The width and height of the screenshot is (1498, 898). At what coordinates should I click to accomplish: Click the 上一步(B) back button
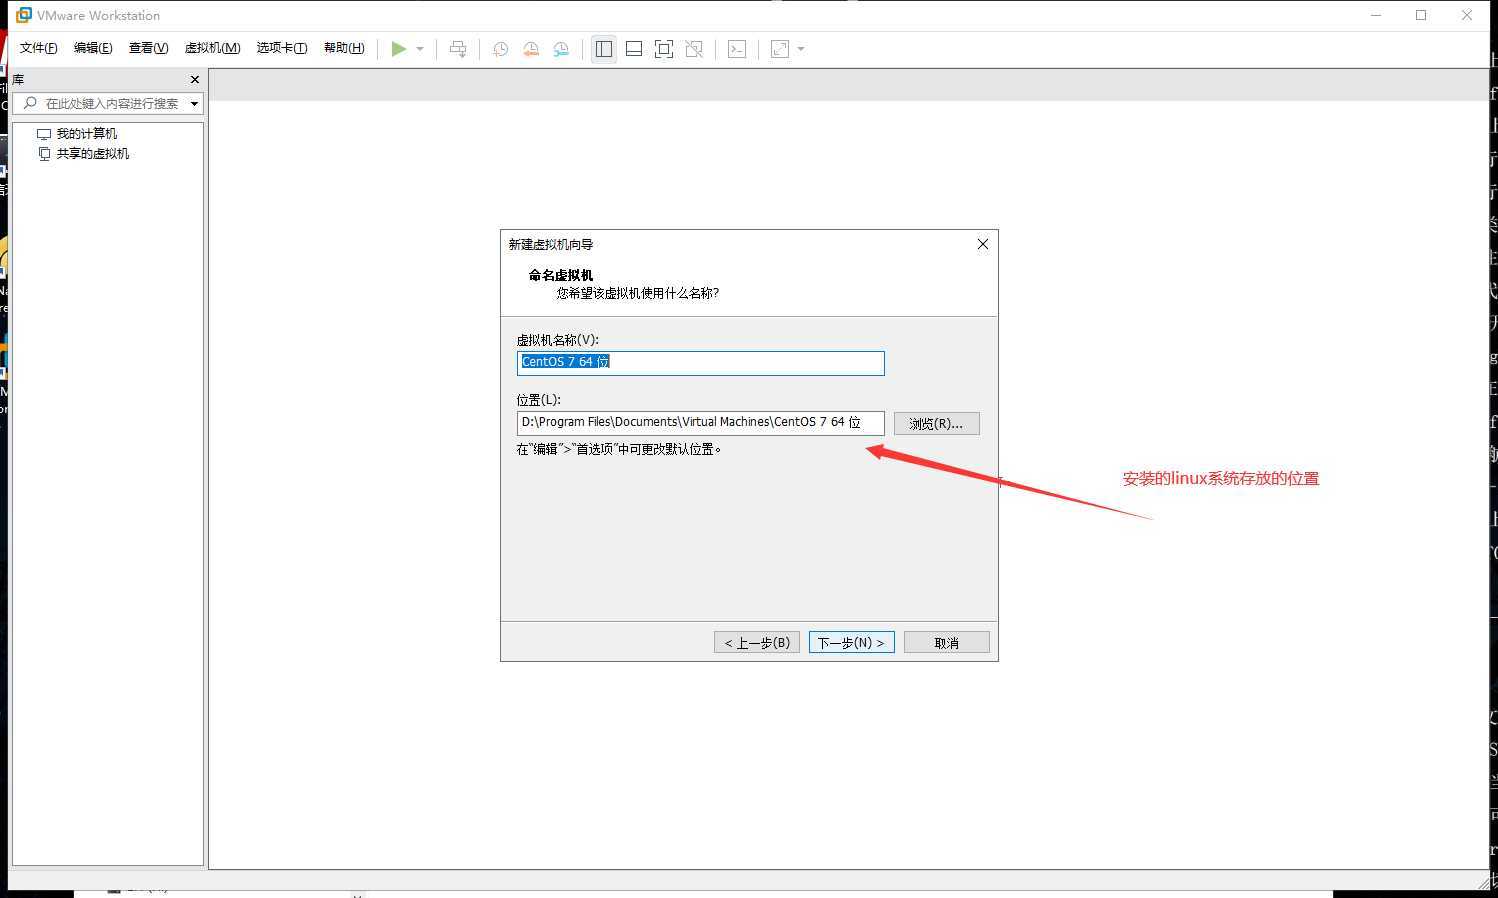[x=757, y=643]
